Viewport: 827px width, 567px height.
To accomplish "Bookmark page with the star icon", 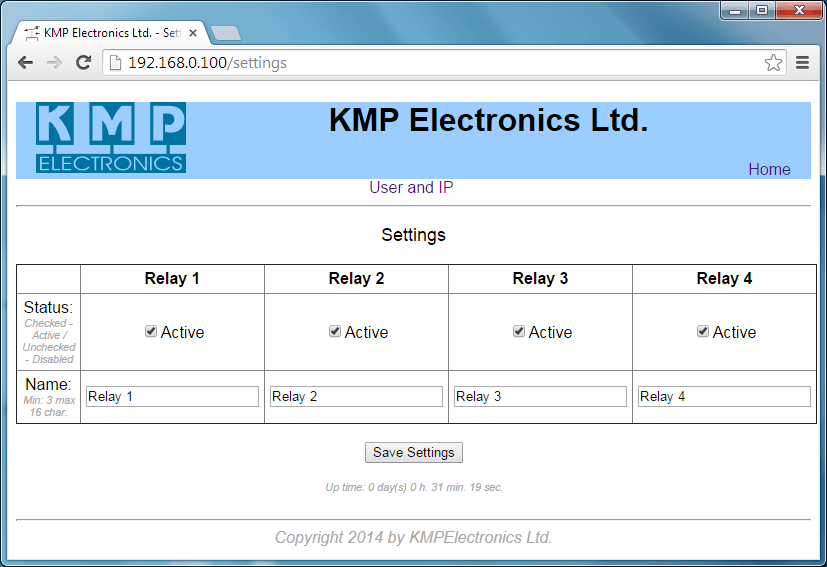I will (x=773, y=63).
